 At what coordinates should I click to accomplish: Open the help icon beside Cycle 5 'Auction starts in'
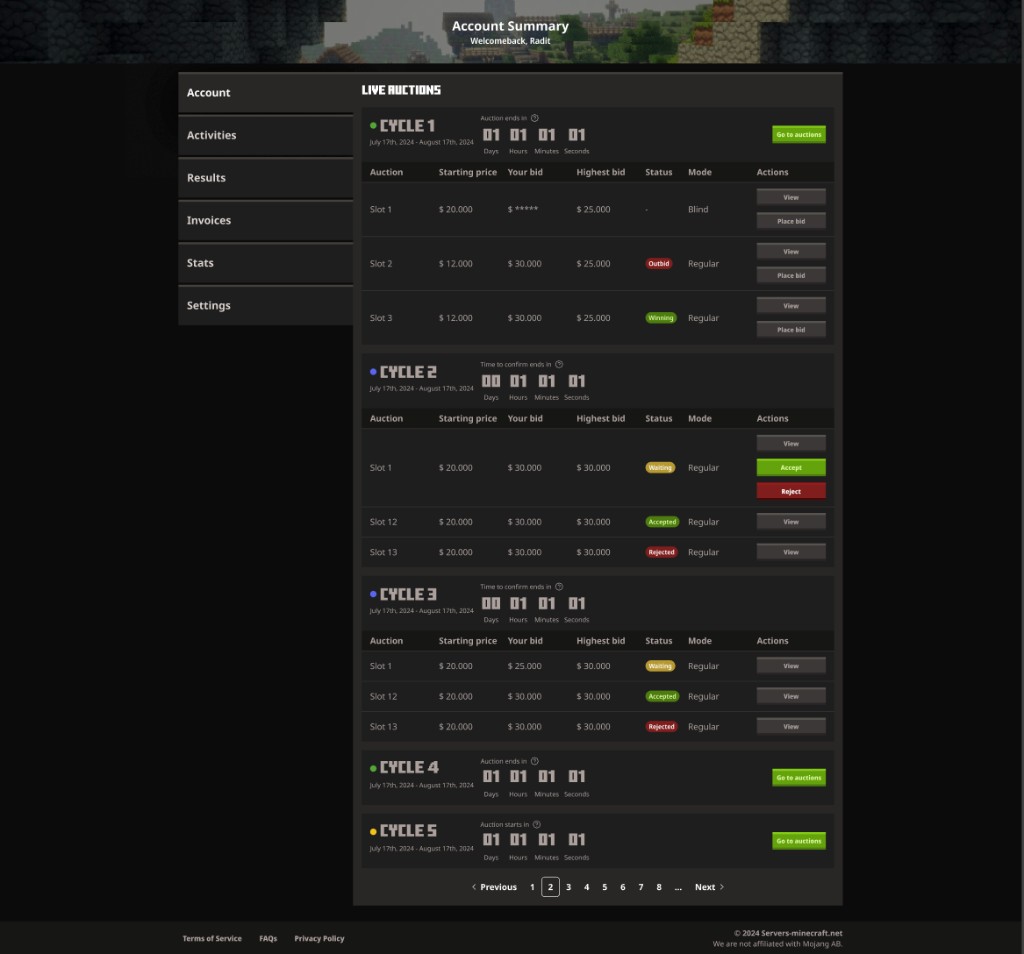(537, 824)
